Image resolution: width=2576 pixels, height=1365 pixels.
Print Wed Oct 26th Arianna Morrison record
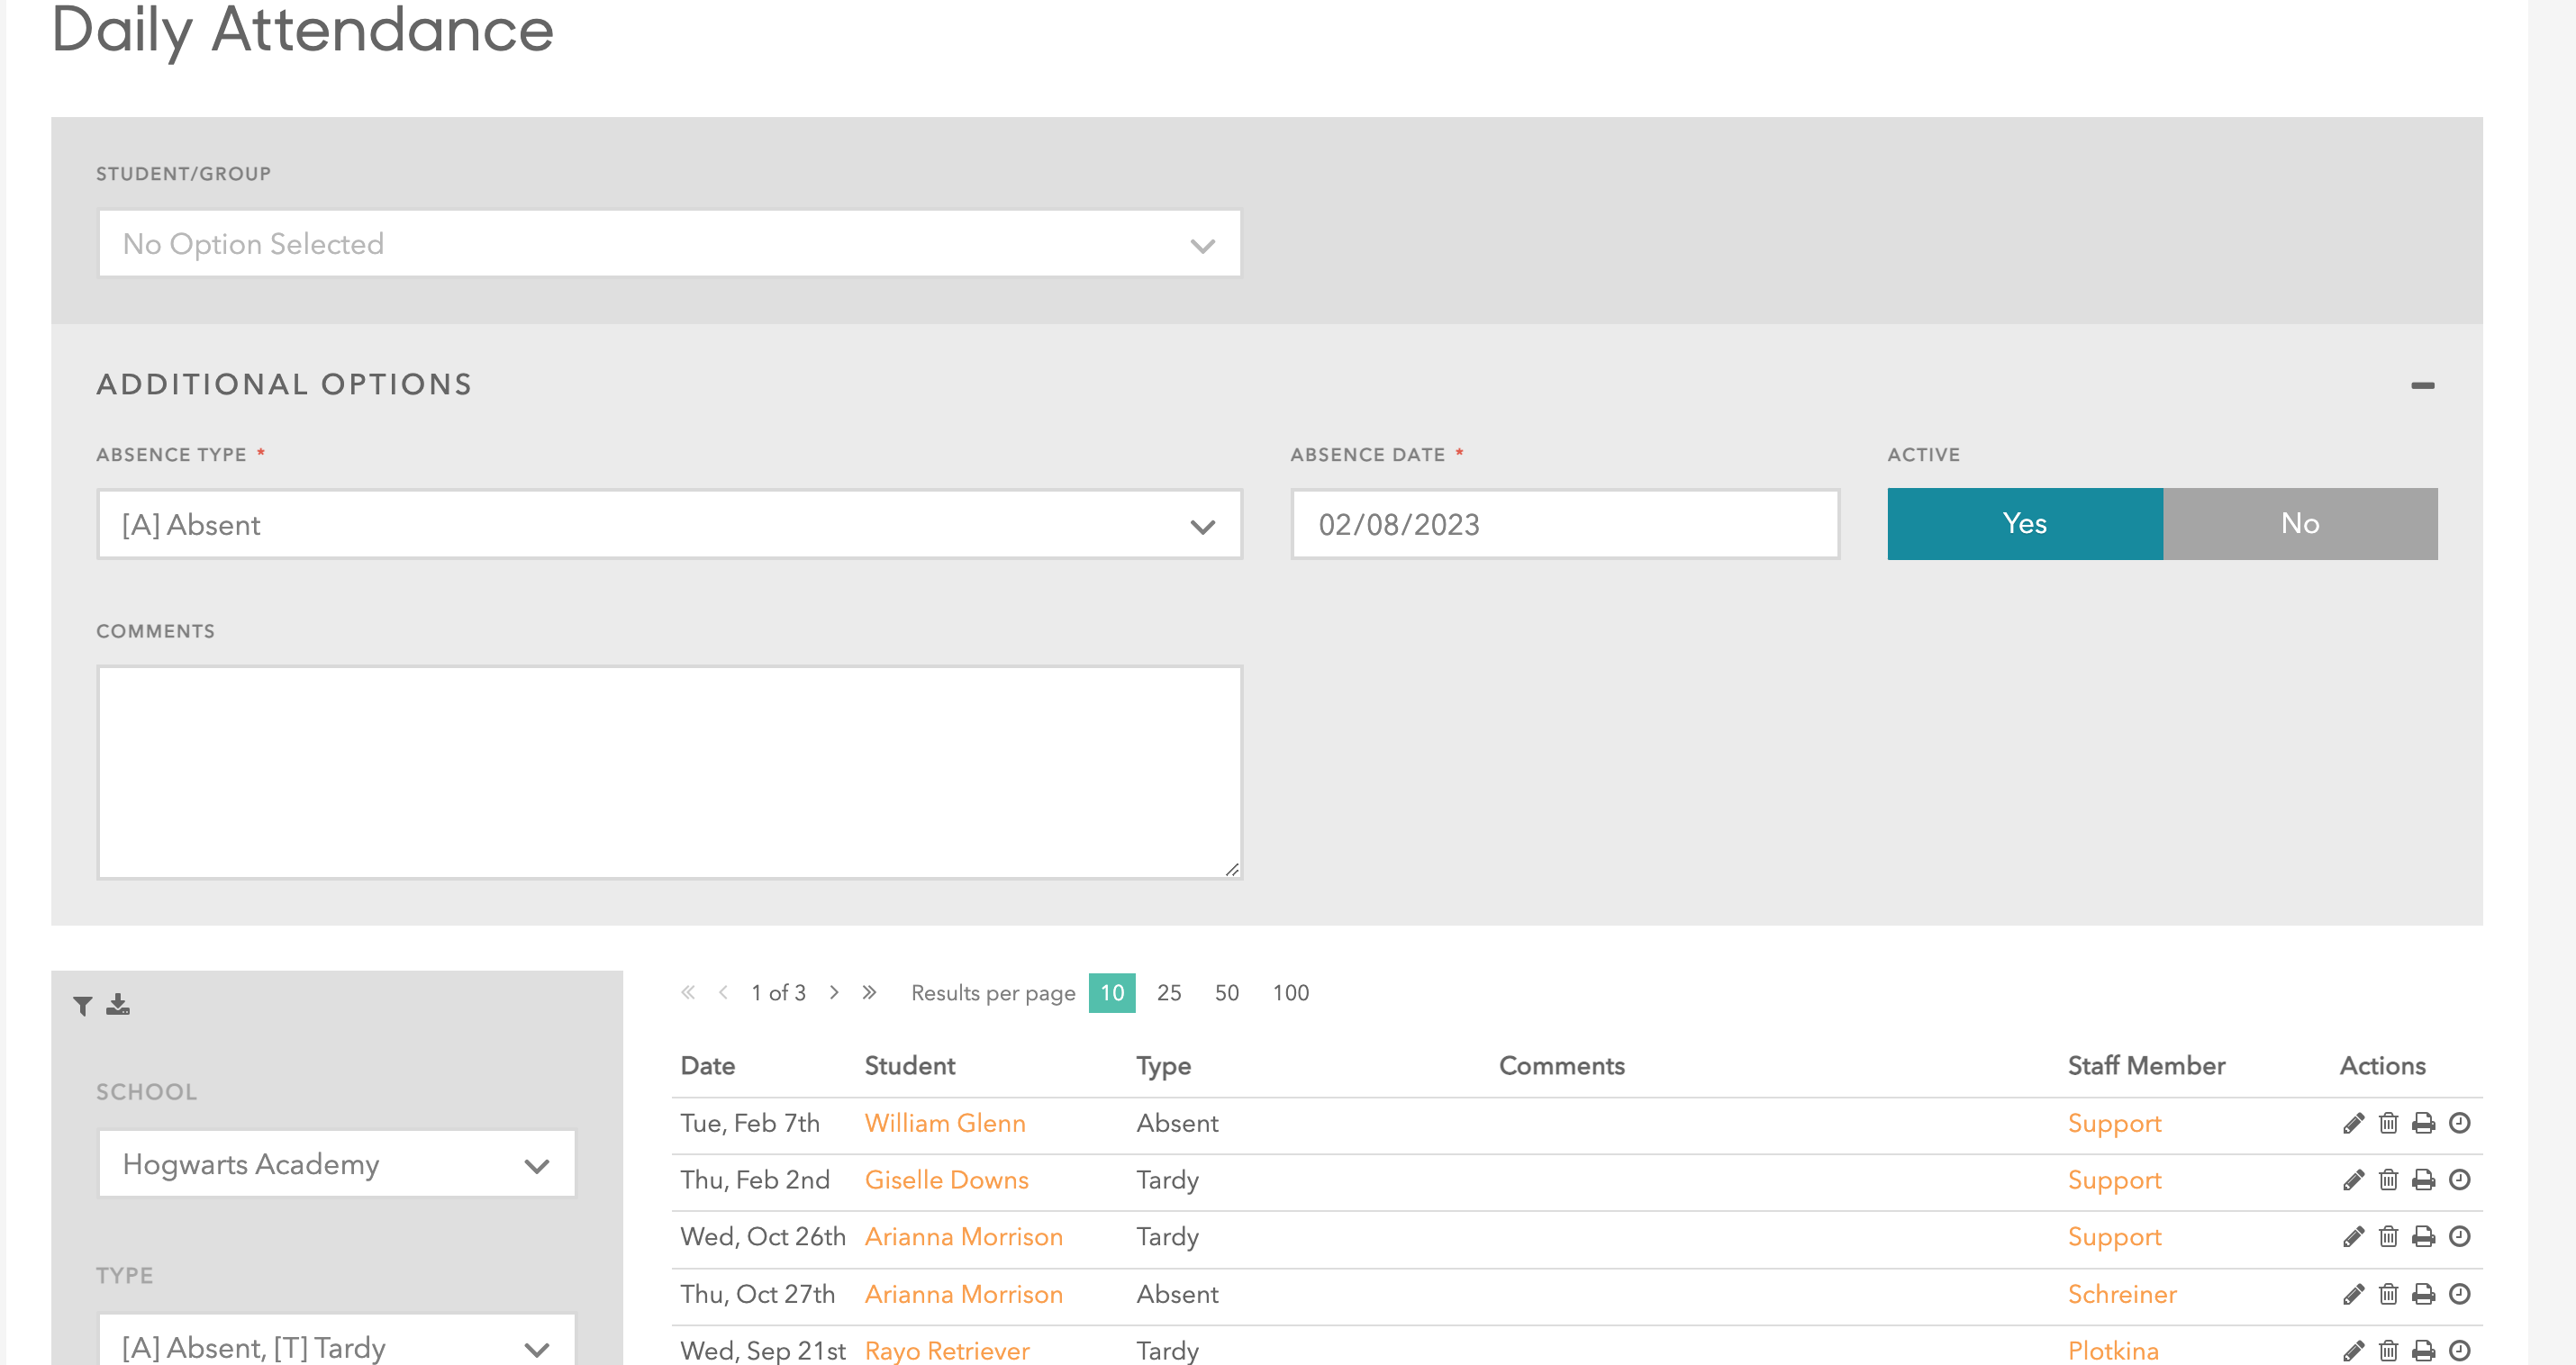[2423, 1237]
